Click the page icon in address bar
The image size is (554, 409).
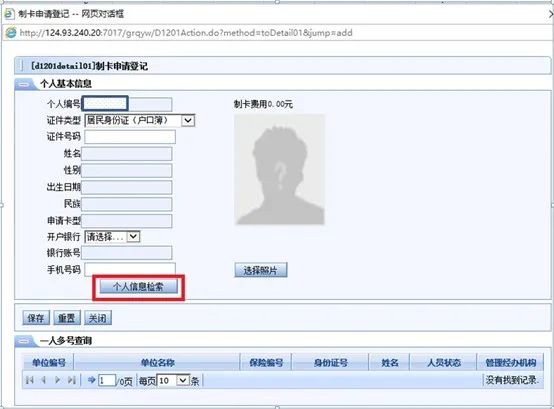tap(11, 33)
